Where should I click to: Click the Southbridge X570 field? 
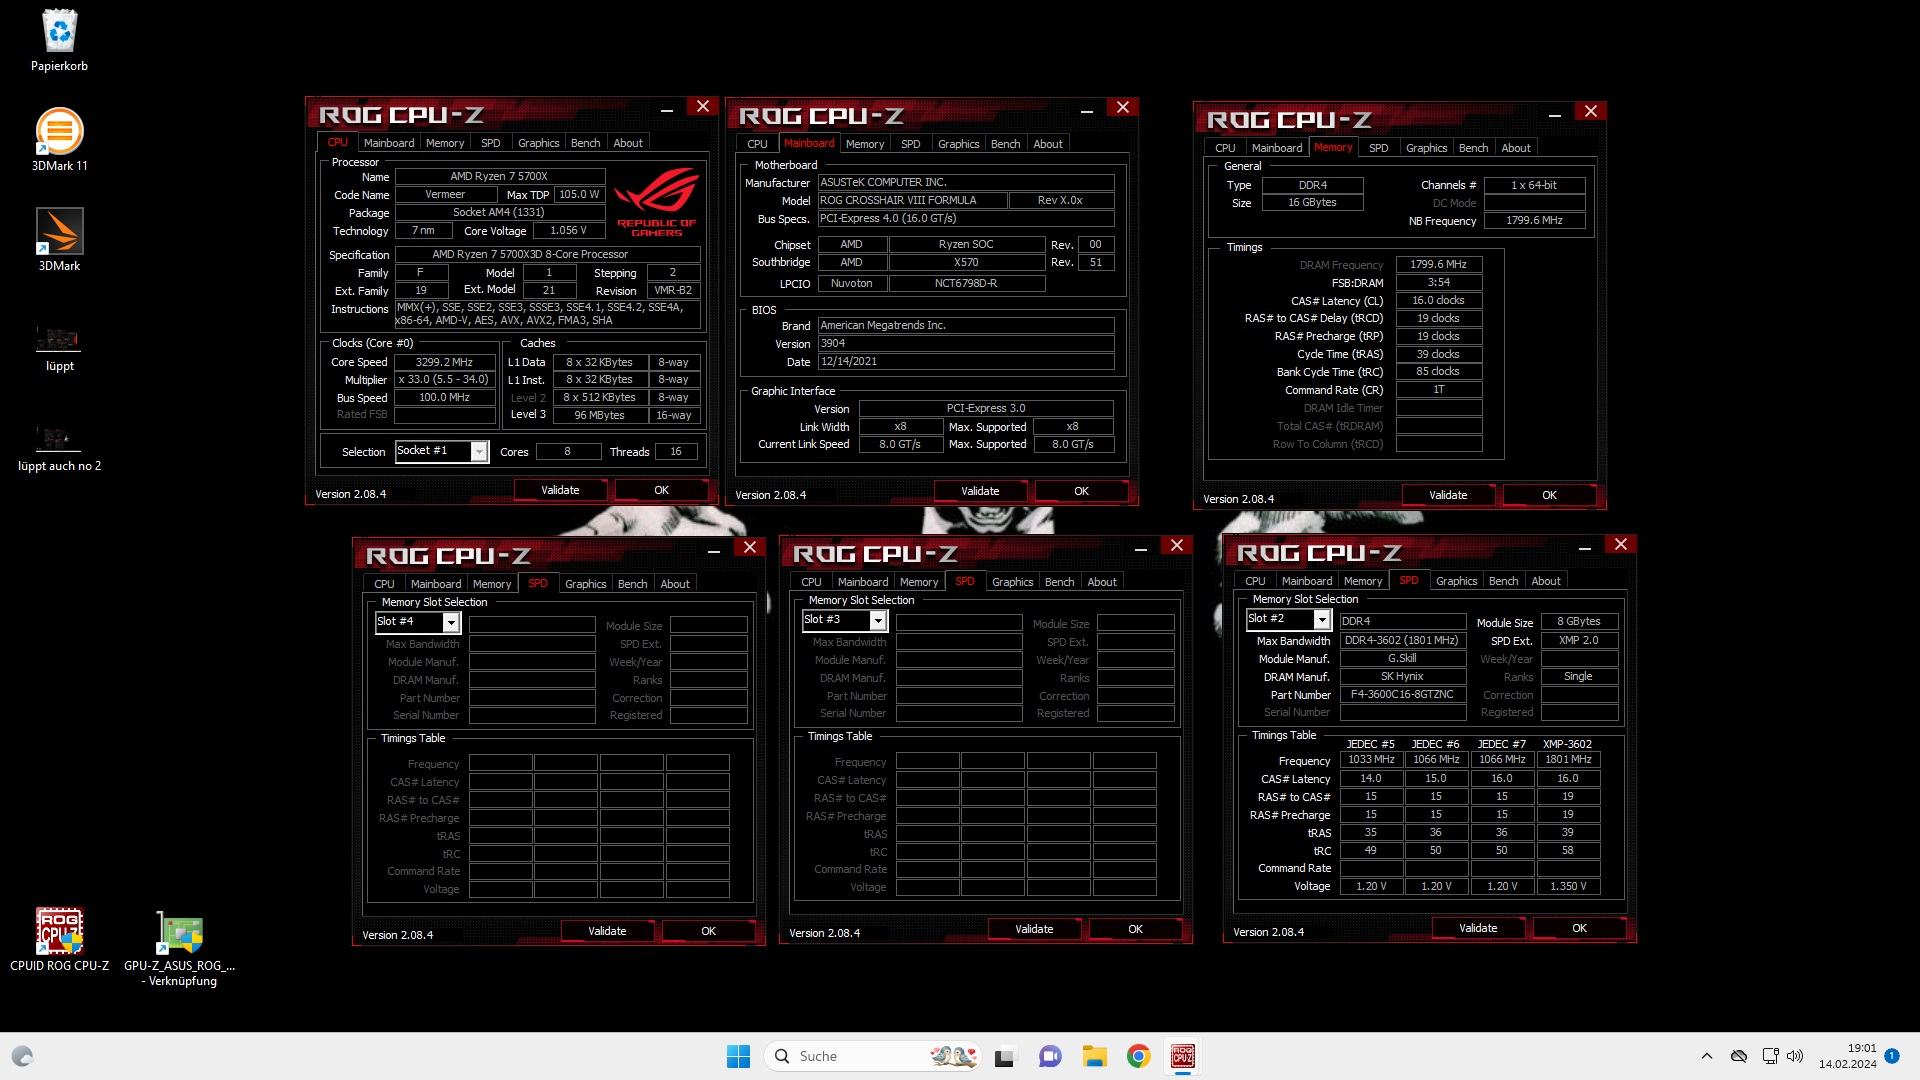[x=965, y=262]
